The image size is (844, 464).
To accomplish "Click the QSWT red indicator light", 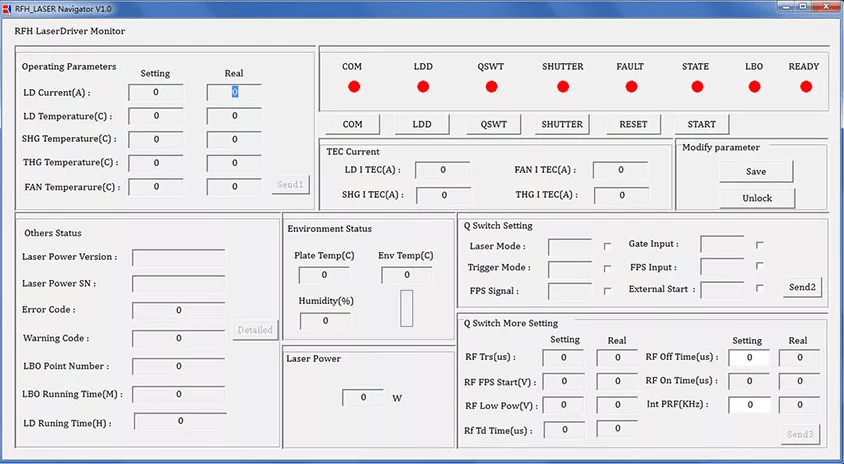I will [x=491, y=87].
